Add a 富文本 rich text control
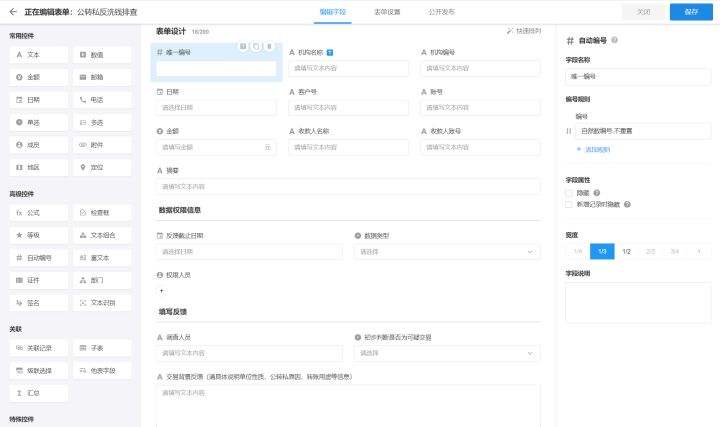Image resolution: width=720 pixels, height=427 pixels. click(102, 258)
